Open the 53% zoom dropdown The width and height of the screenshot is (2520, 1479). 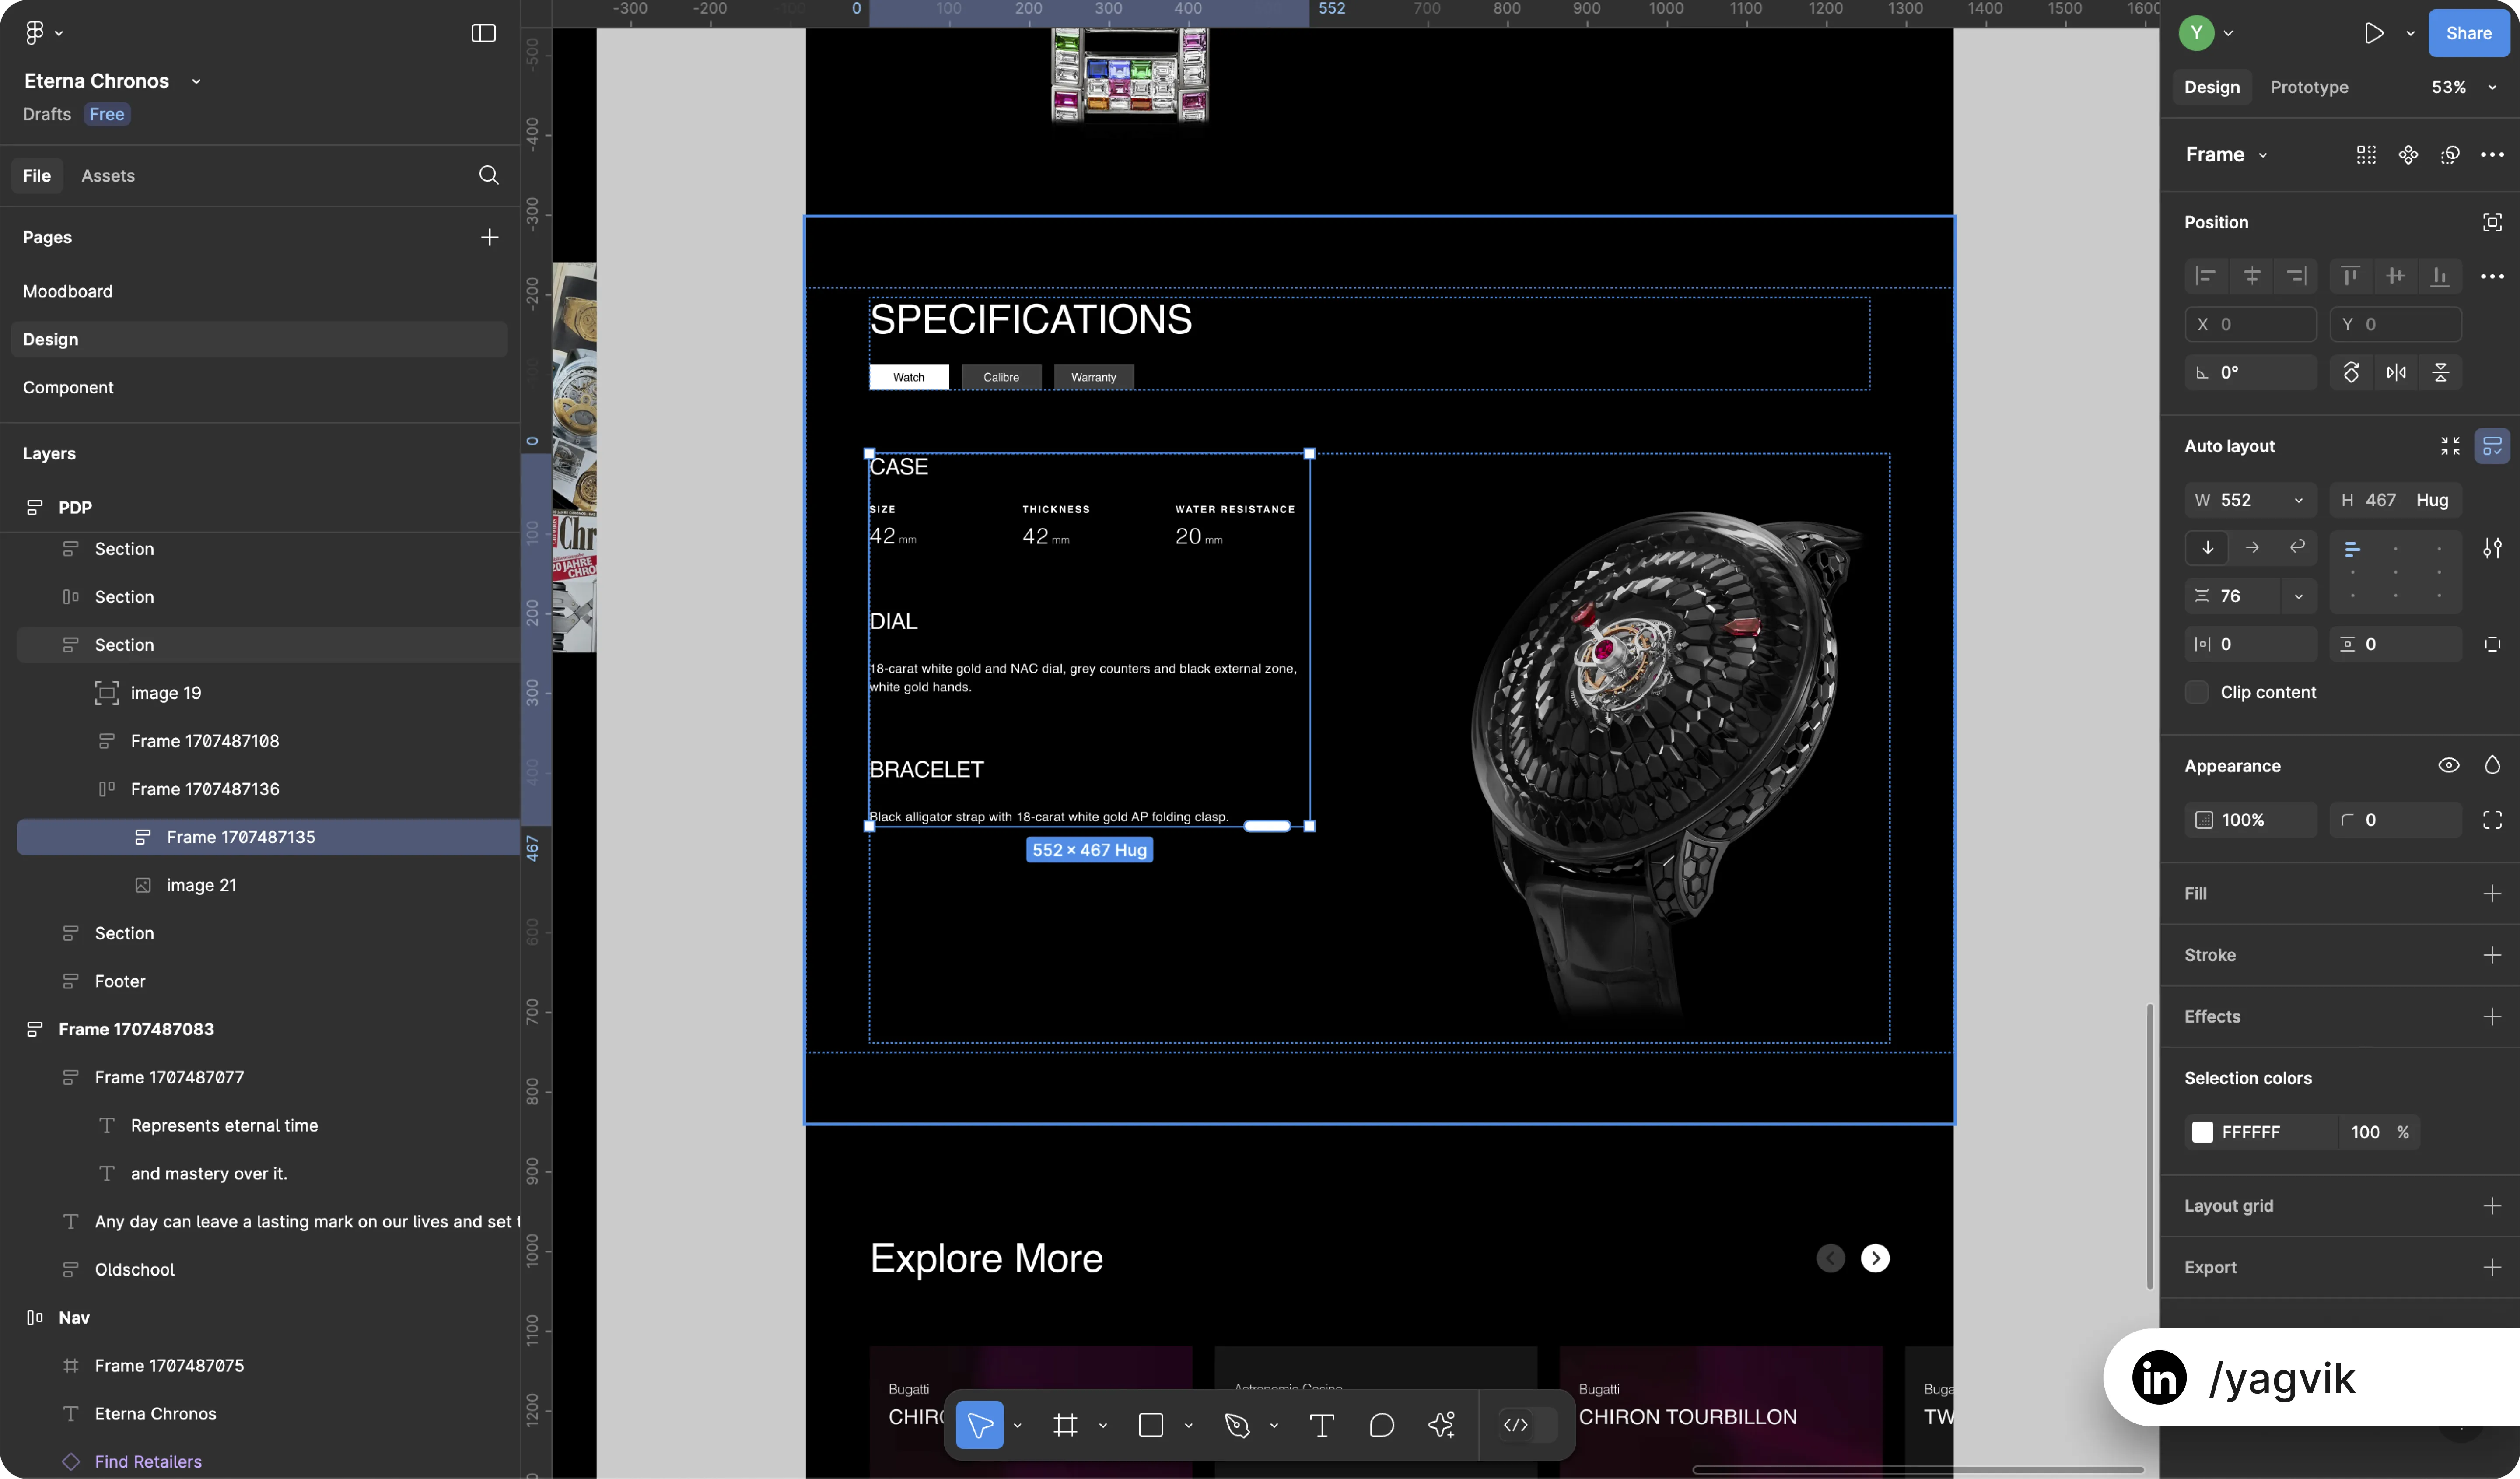tap(2463, 87)
